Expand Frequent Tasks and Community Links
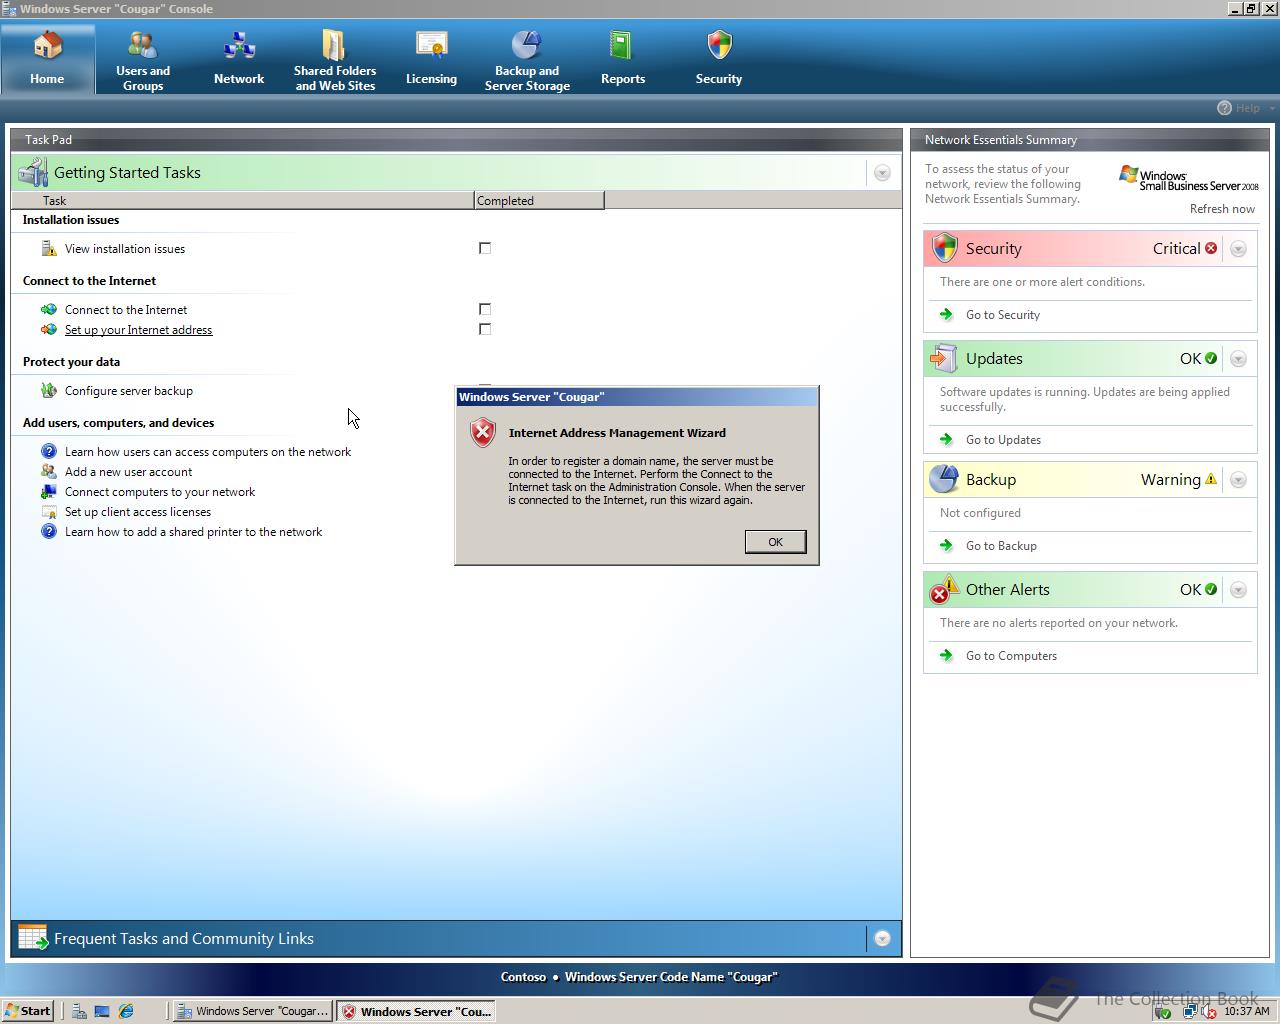 pyautogui.click(x=882, y=938)
